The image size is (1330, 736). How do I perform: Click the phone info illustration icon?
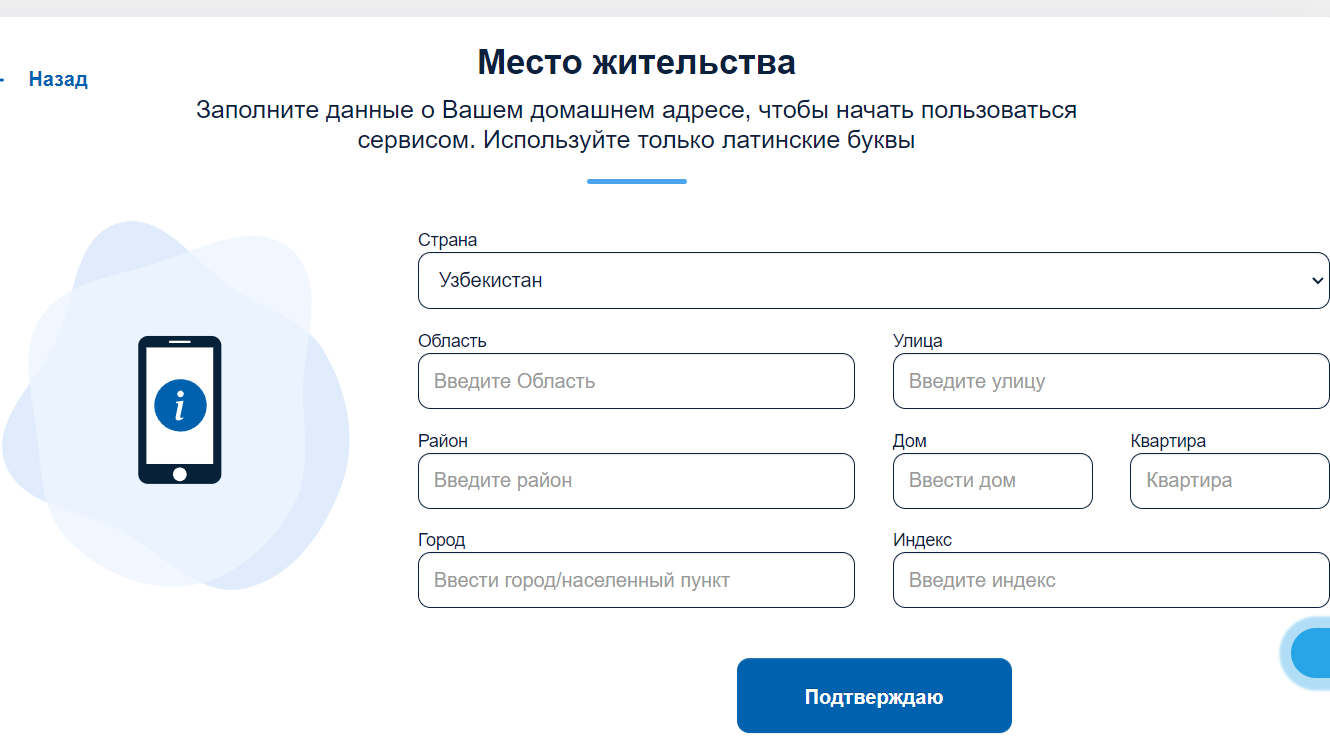[180, 410]
